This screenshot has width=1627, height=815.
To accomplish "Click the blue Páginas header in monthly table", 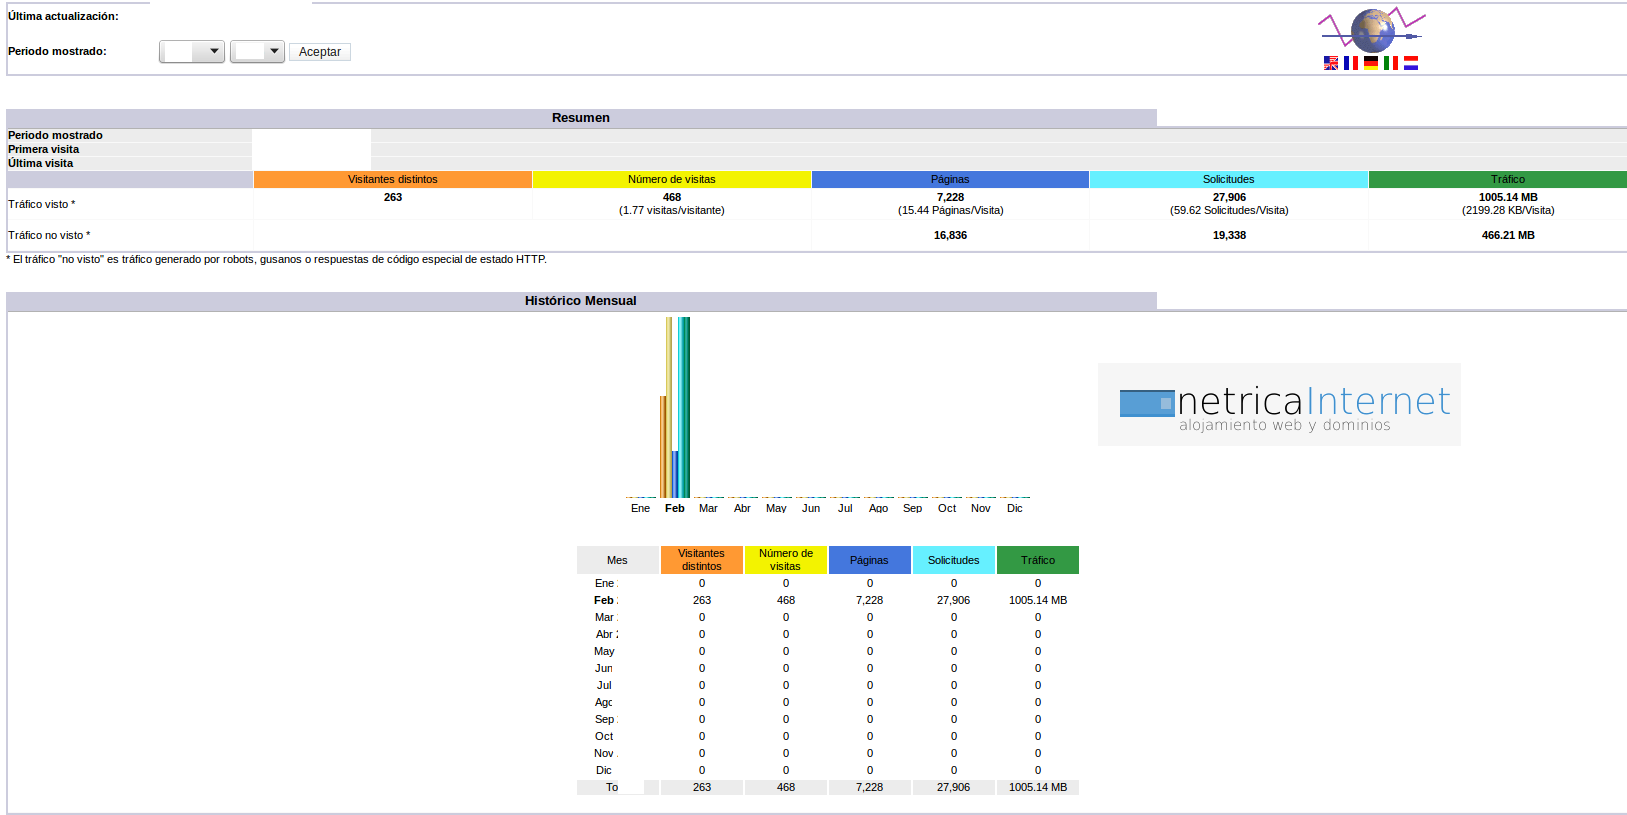I will pos(869,561).
